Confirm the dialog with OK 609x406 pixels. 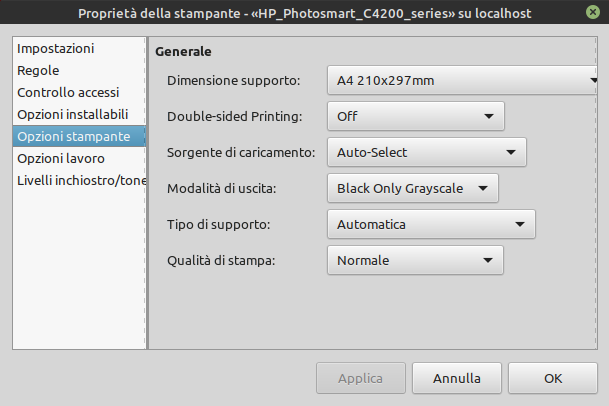[553, 378]
